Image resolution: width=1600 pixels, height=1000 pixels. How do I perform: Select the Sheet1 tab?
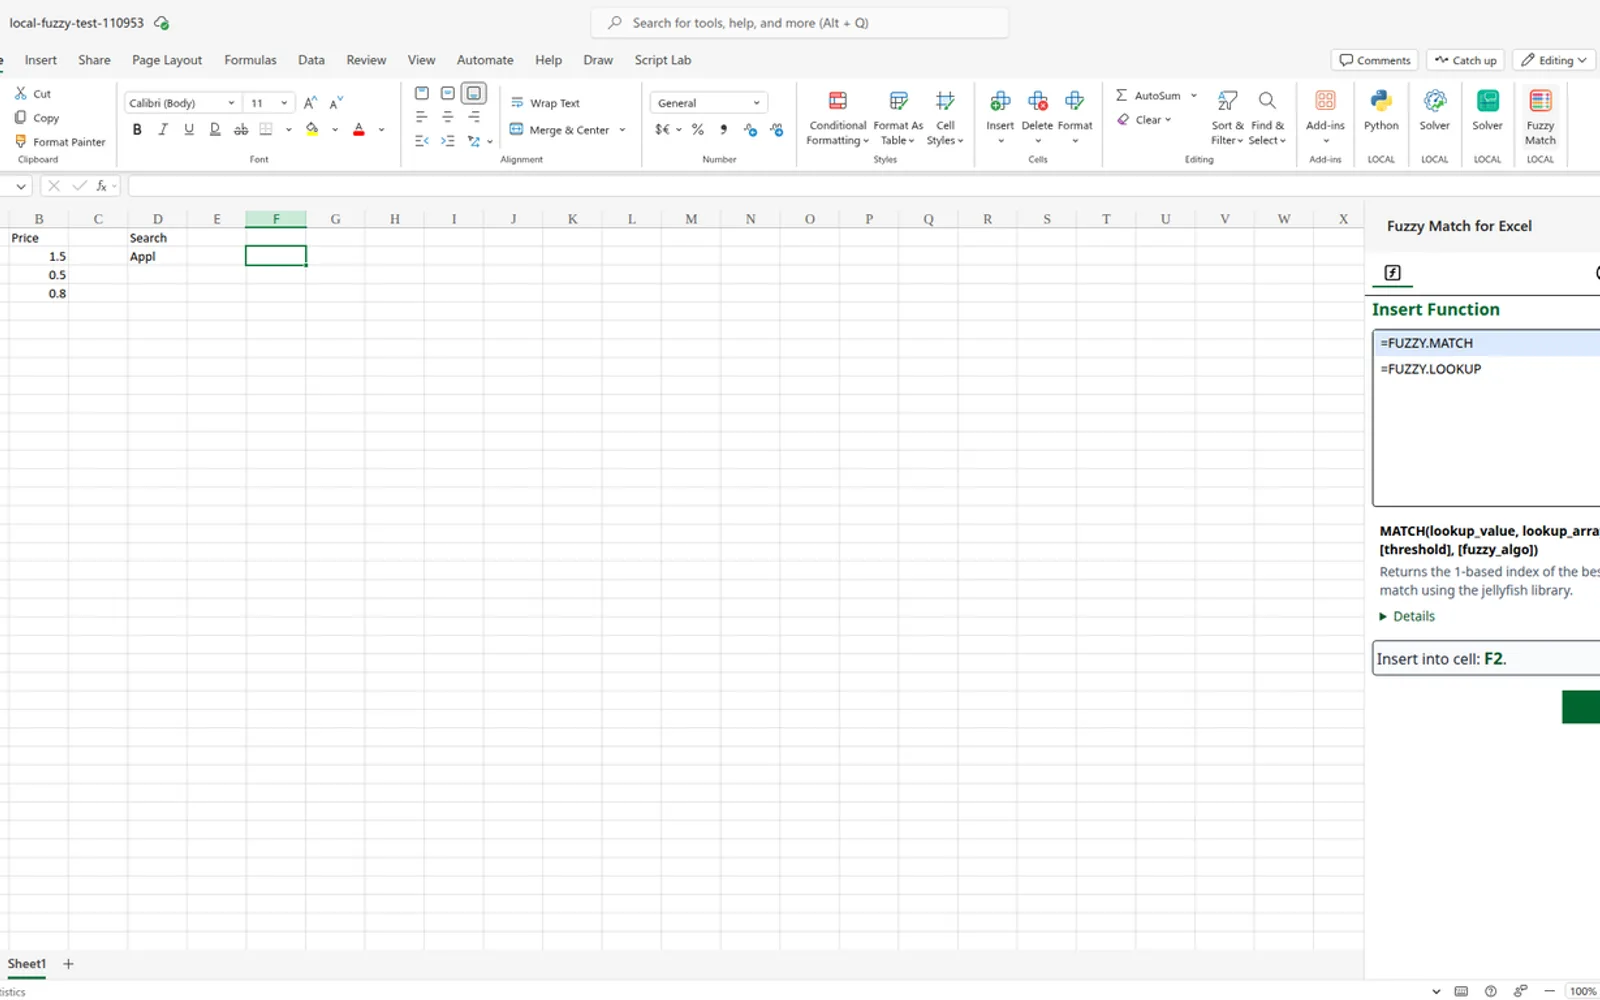(27, 964)
